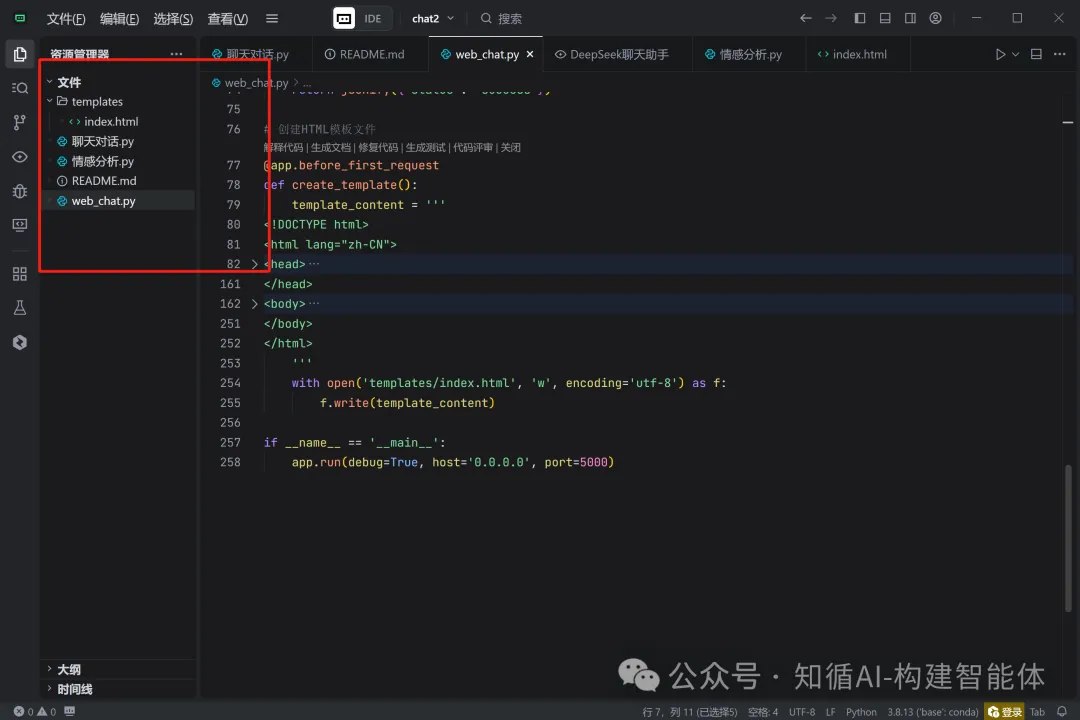Open 查看(V) menu

coord(227,19)
